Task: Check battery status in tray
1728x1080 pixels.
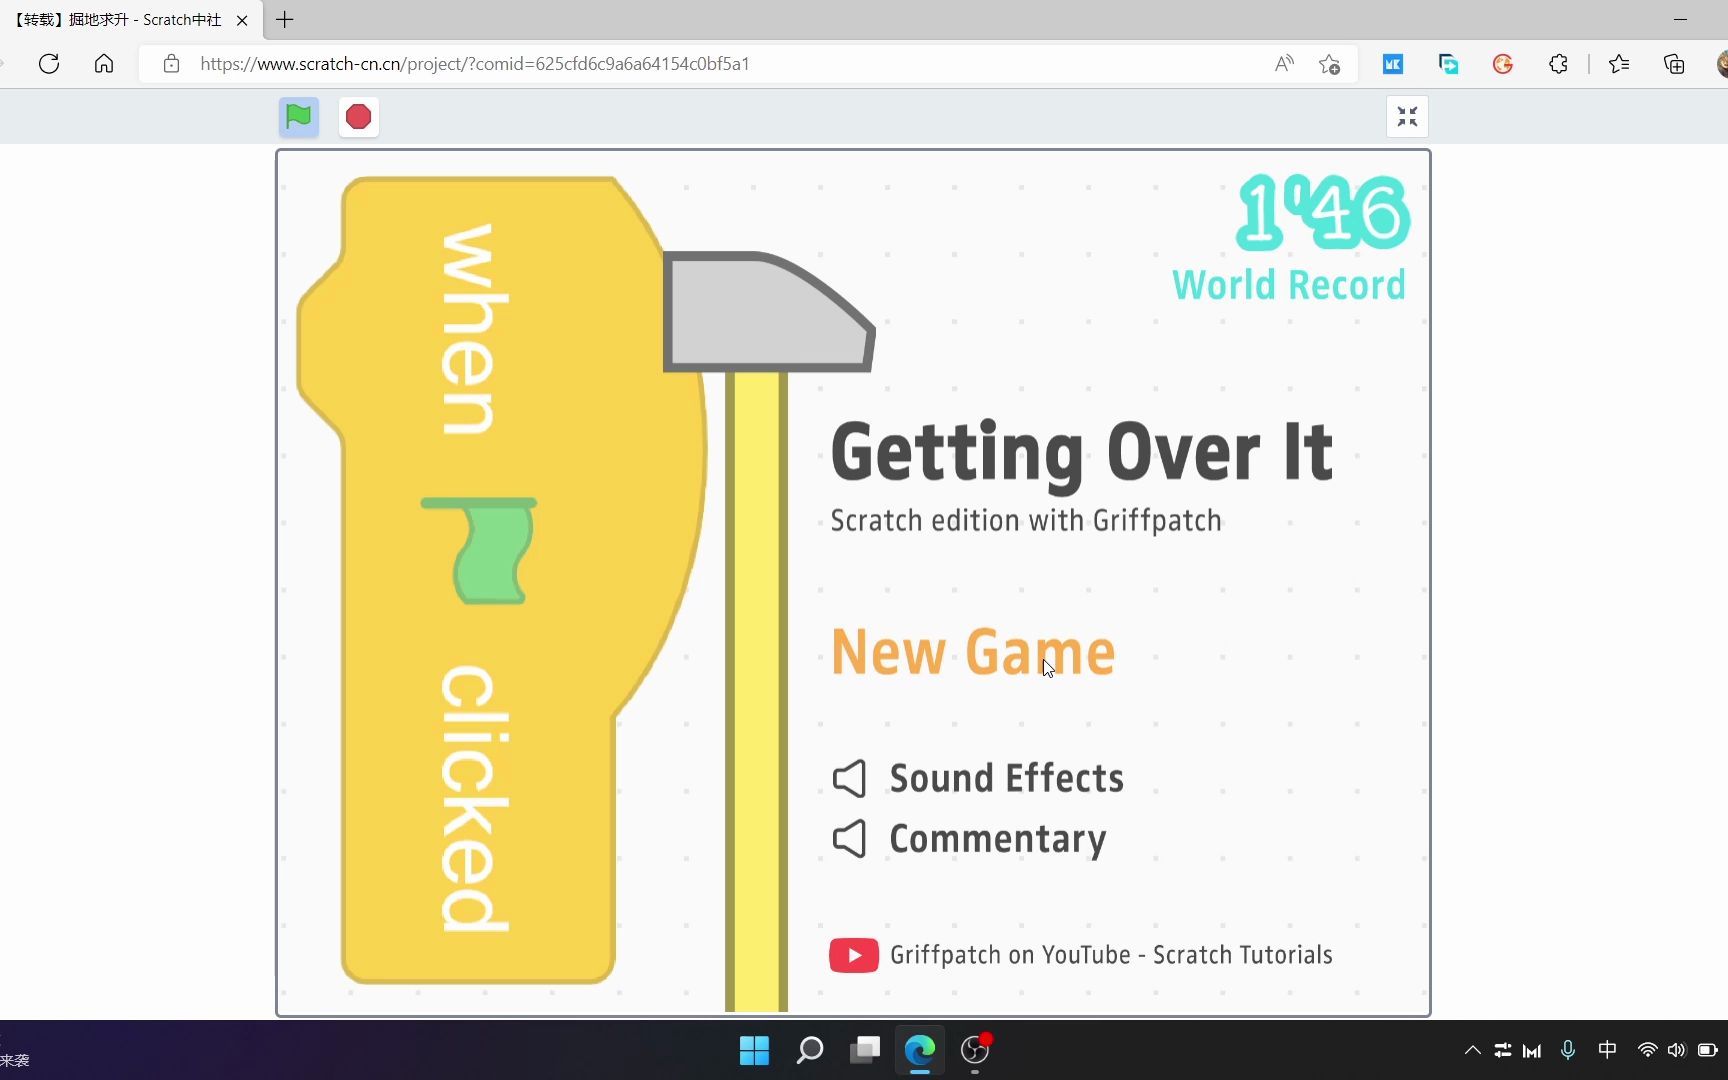Action: click(x=1708, y=1050)
